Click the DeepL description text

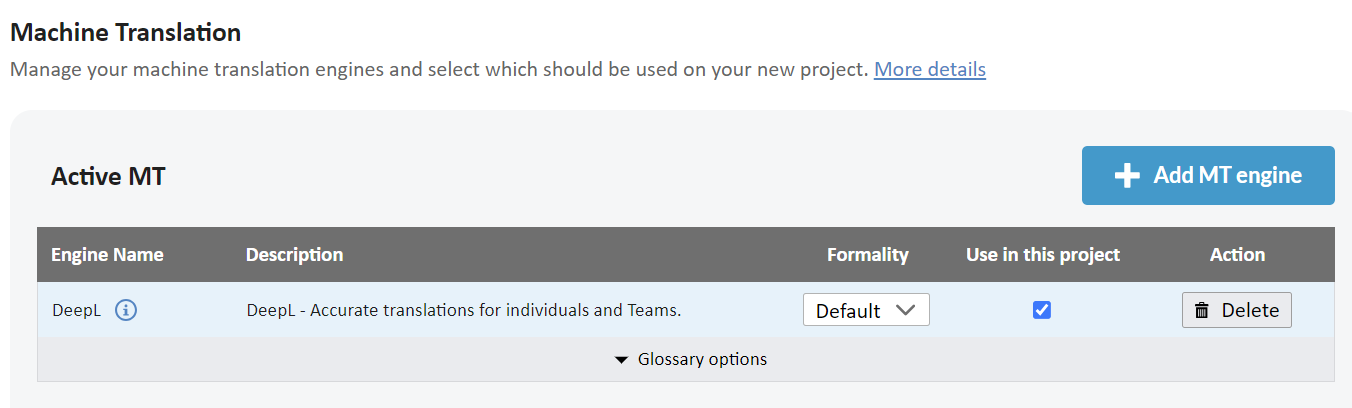coord(464,310)
